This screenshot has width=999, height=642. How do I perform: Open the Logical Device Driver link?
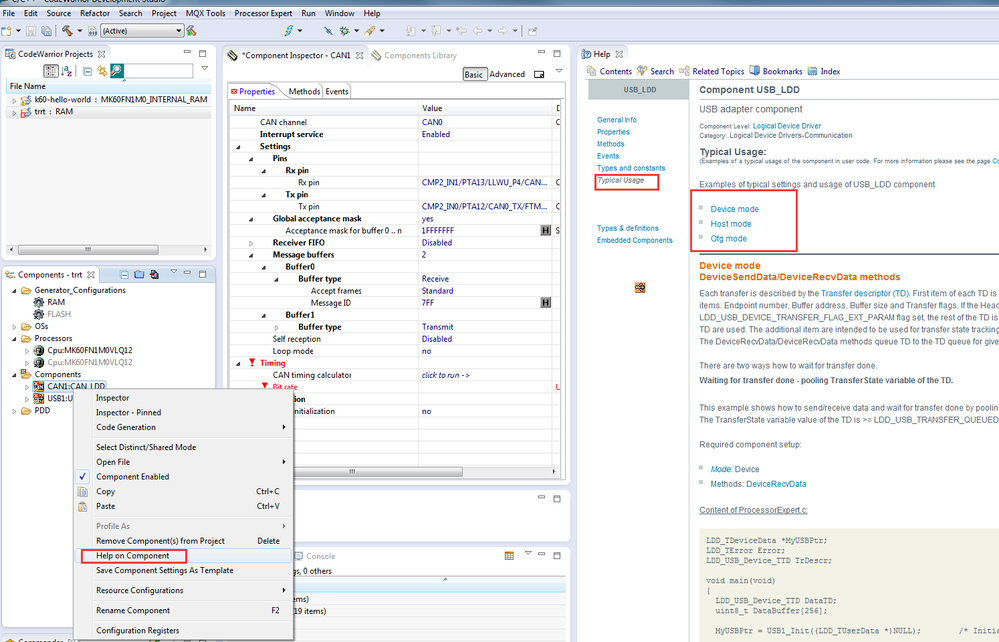(787, 126)
